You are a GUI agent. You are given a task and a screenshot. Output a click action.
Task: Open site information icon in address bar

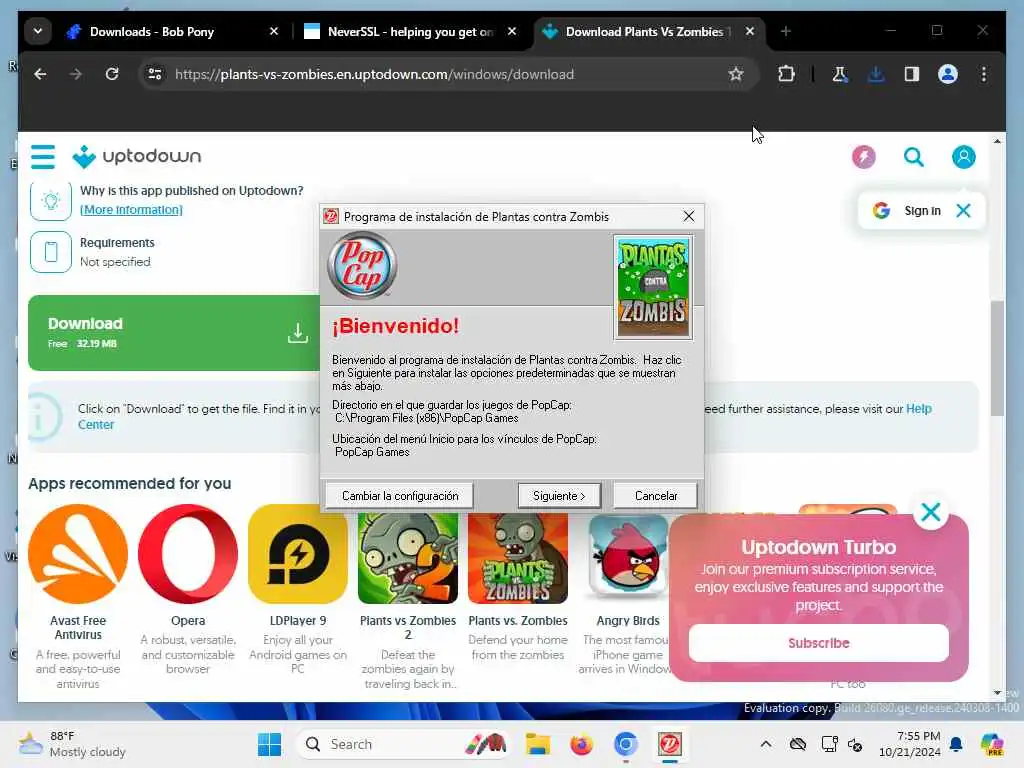[155, 74]
